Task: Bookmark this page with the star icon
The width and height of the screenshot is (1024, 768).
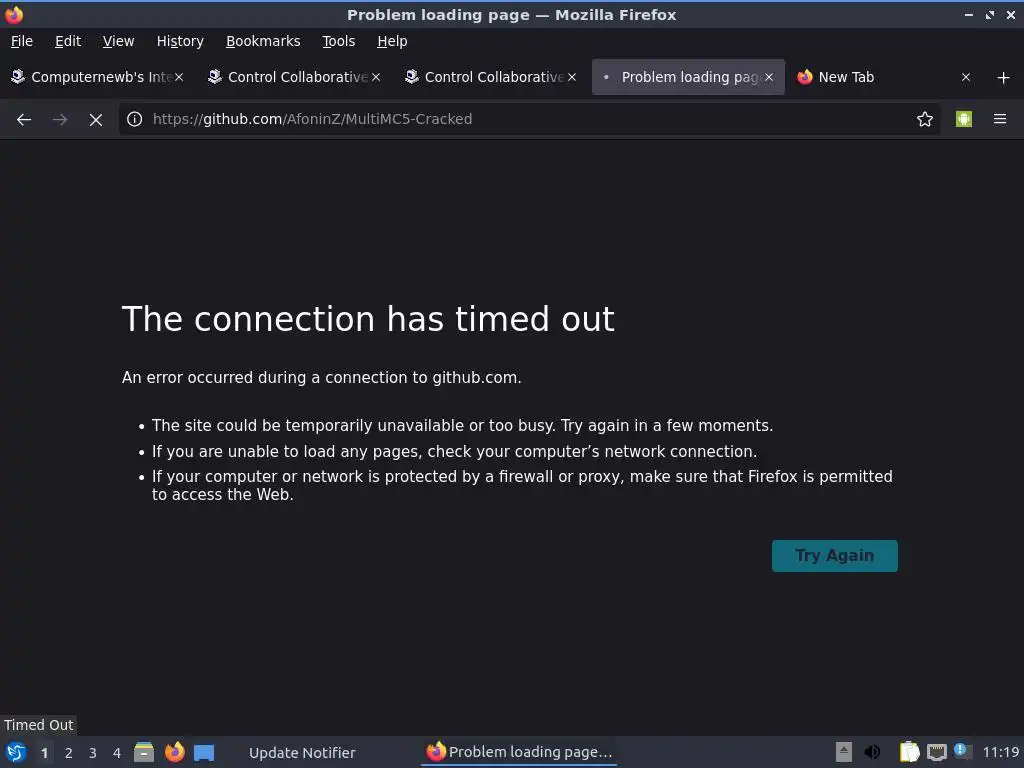Action: 924,119
